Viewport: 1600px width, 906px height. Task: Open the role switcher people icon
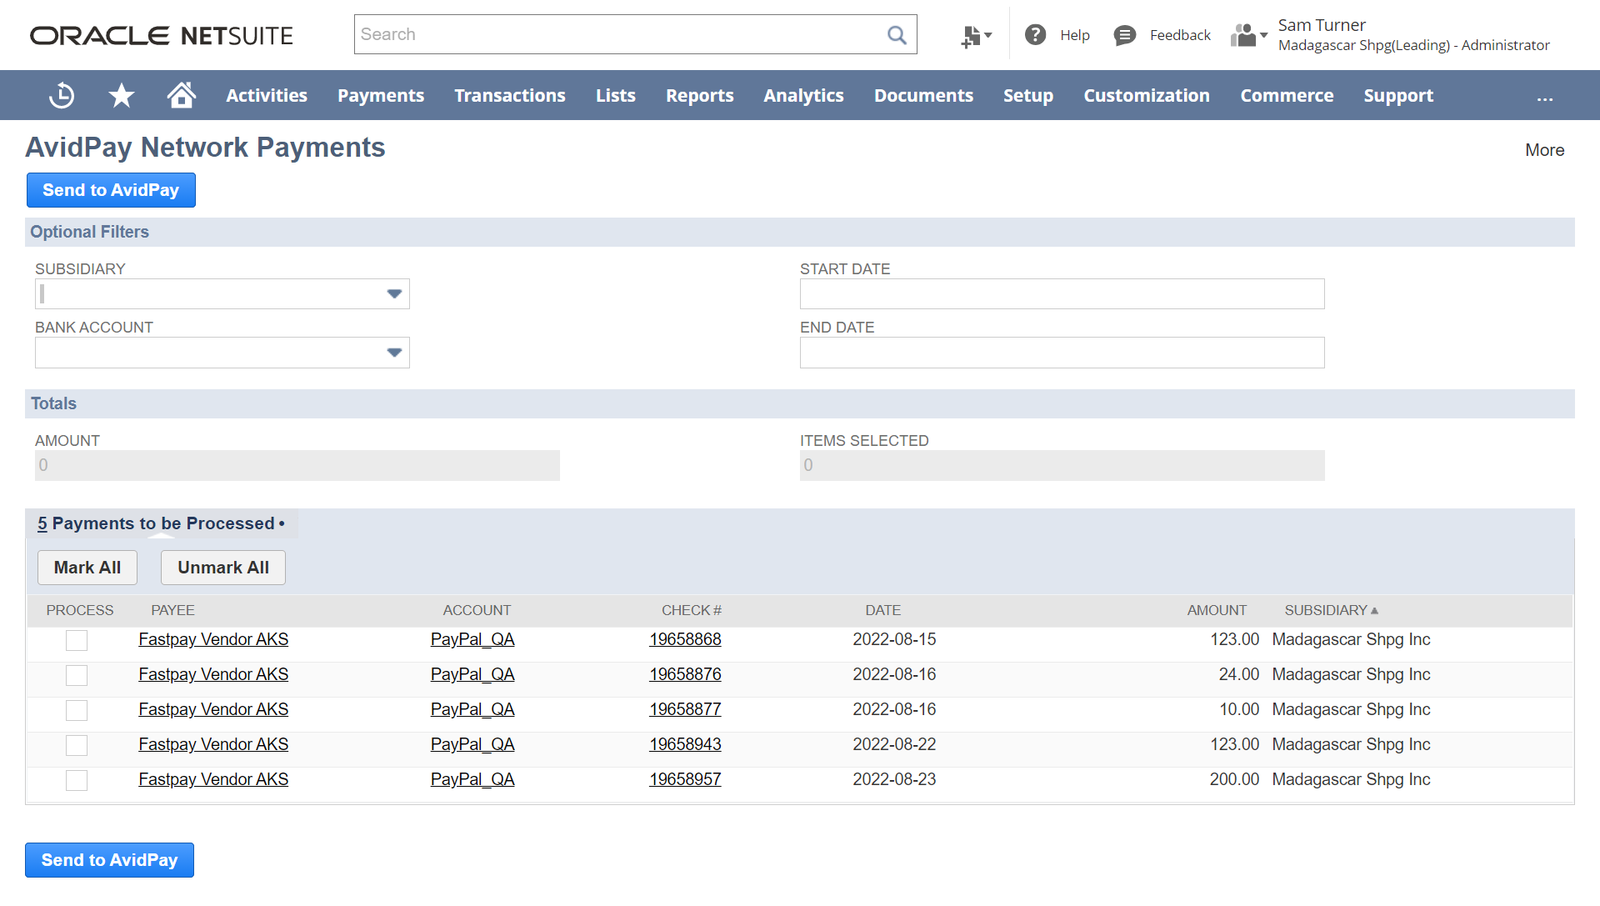tap(1249, 35)
